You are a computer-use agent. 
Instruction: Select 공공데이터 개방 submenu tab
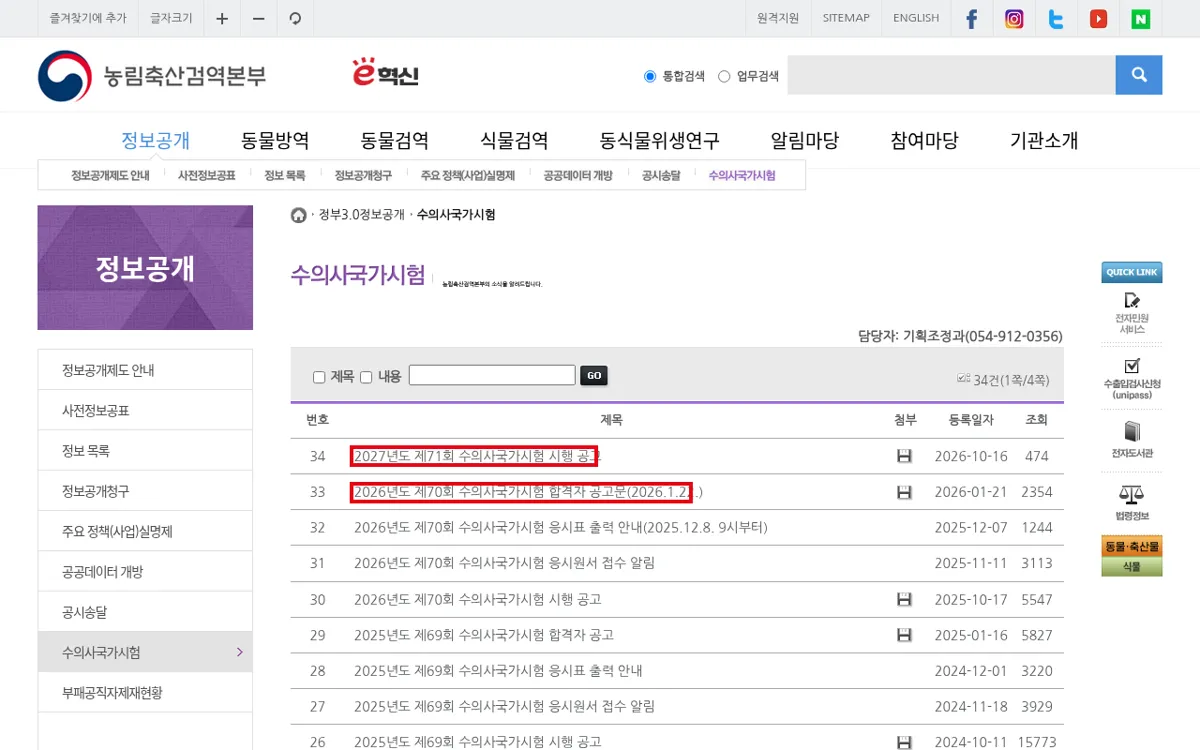[x=578, y=175]
